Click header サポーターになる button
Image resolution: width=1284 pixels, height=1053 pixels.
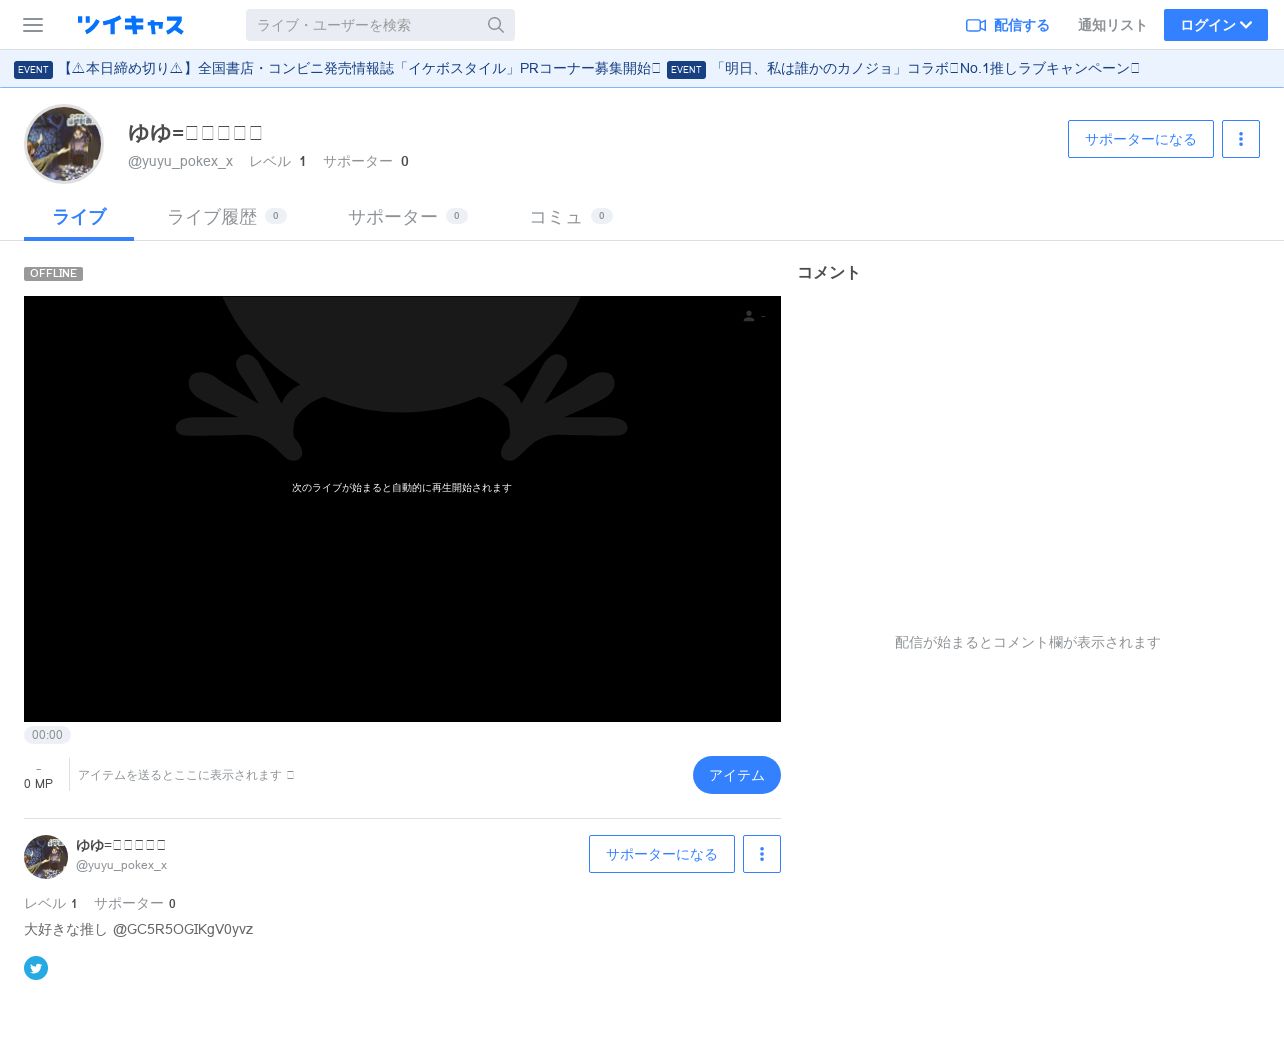[1141, 139]
